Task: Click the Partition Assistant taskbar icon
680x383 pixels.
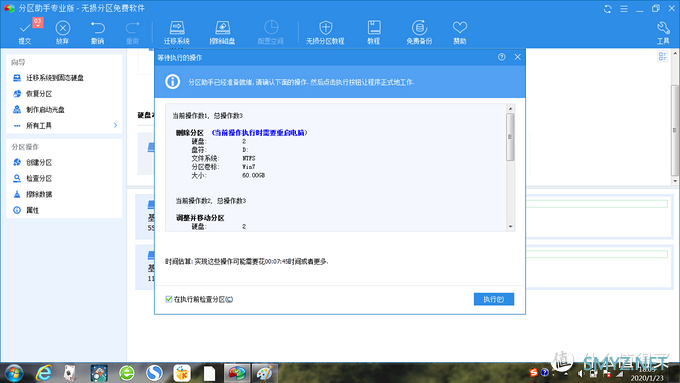Action: [x=237, y=373]
